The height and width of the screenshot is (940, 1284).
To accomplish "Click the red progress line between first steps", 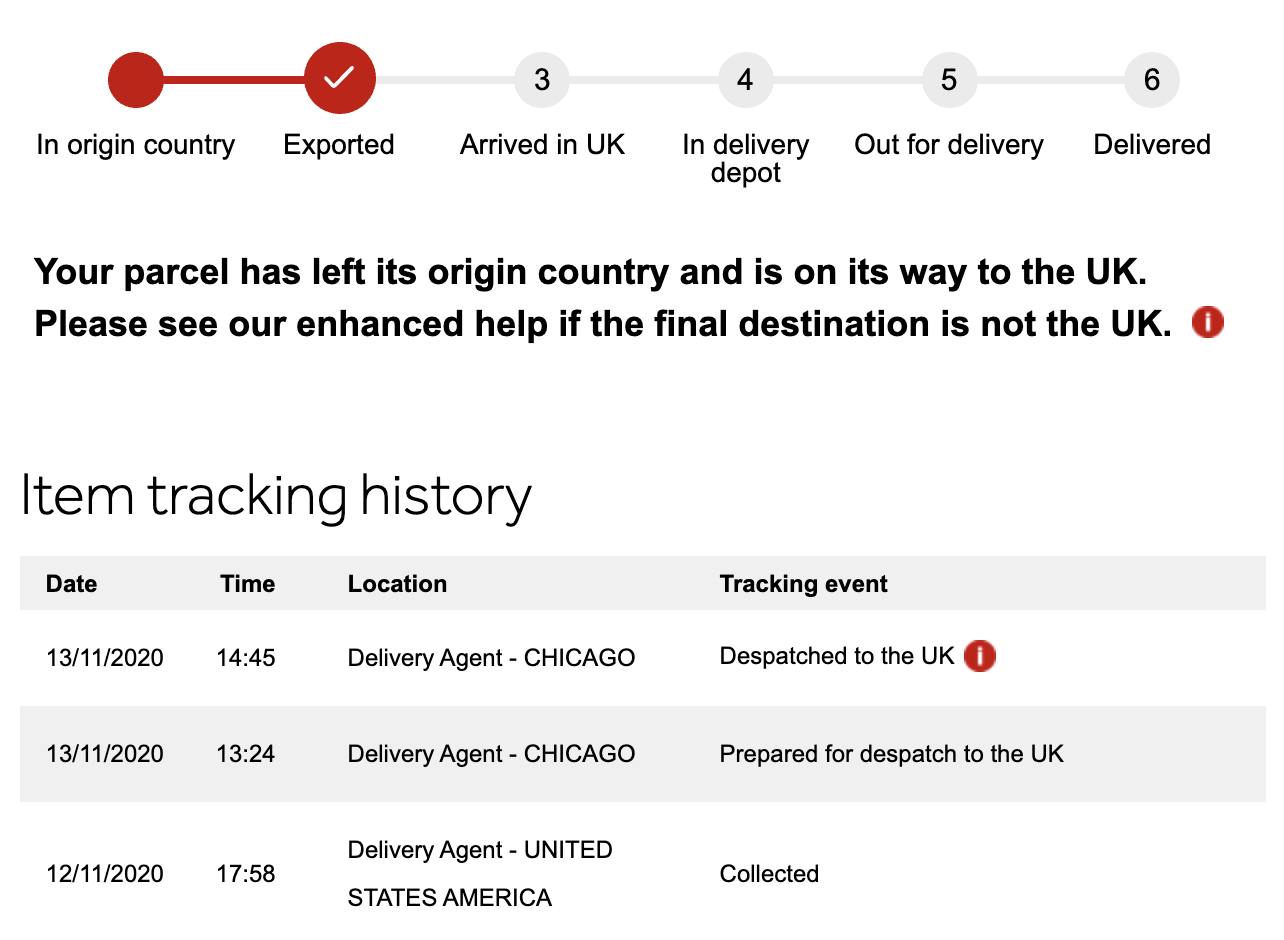I will pos(234,79).
